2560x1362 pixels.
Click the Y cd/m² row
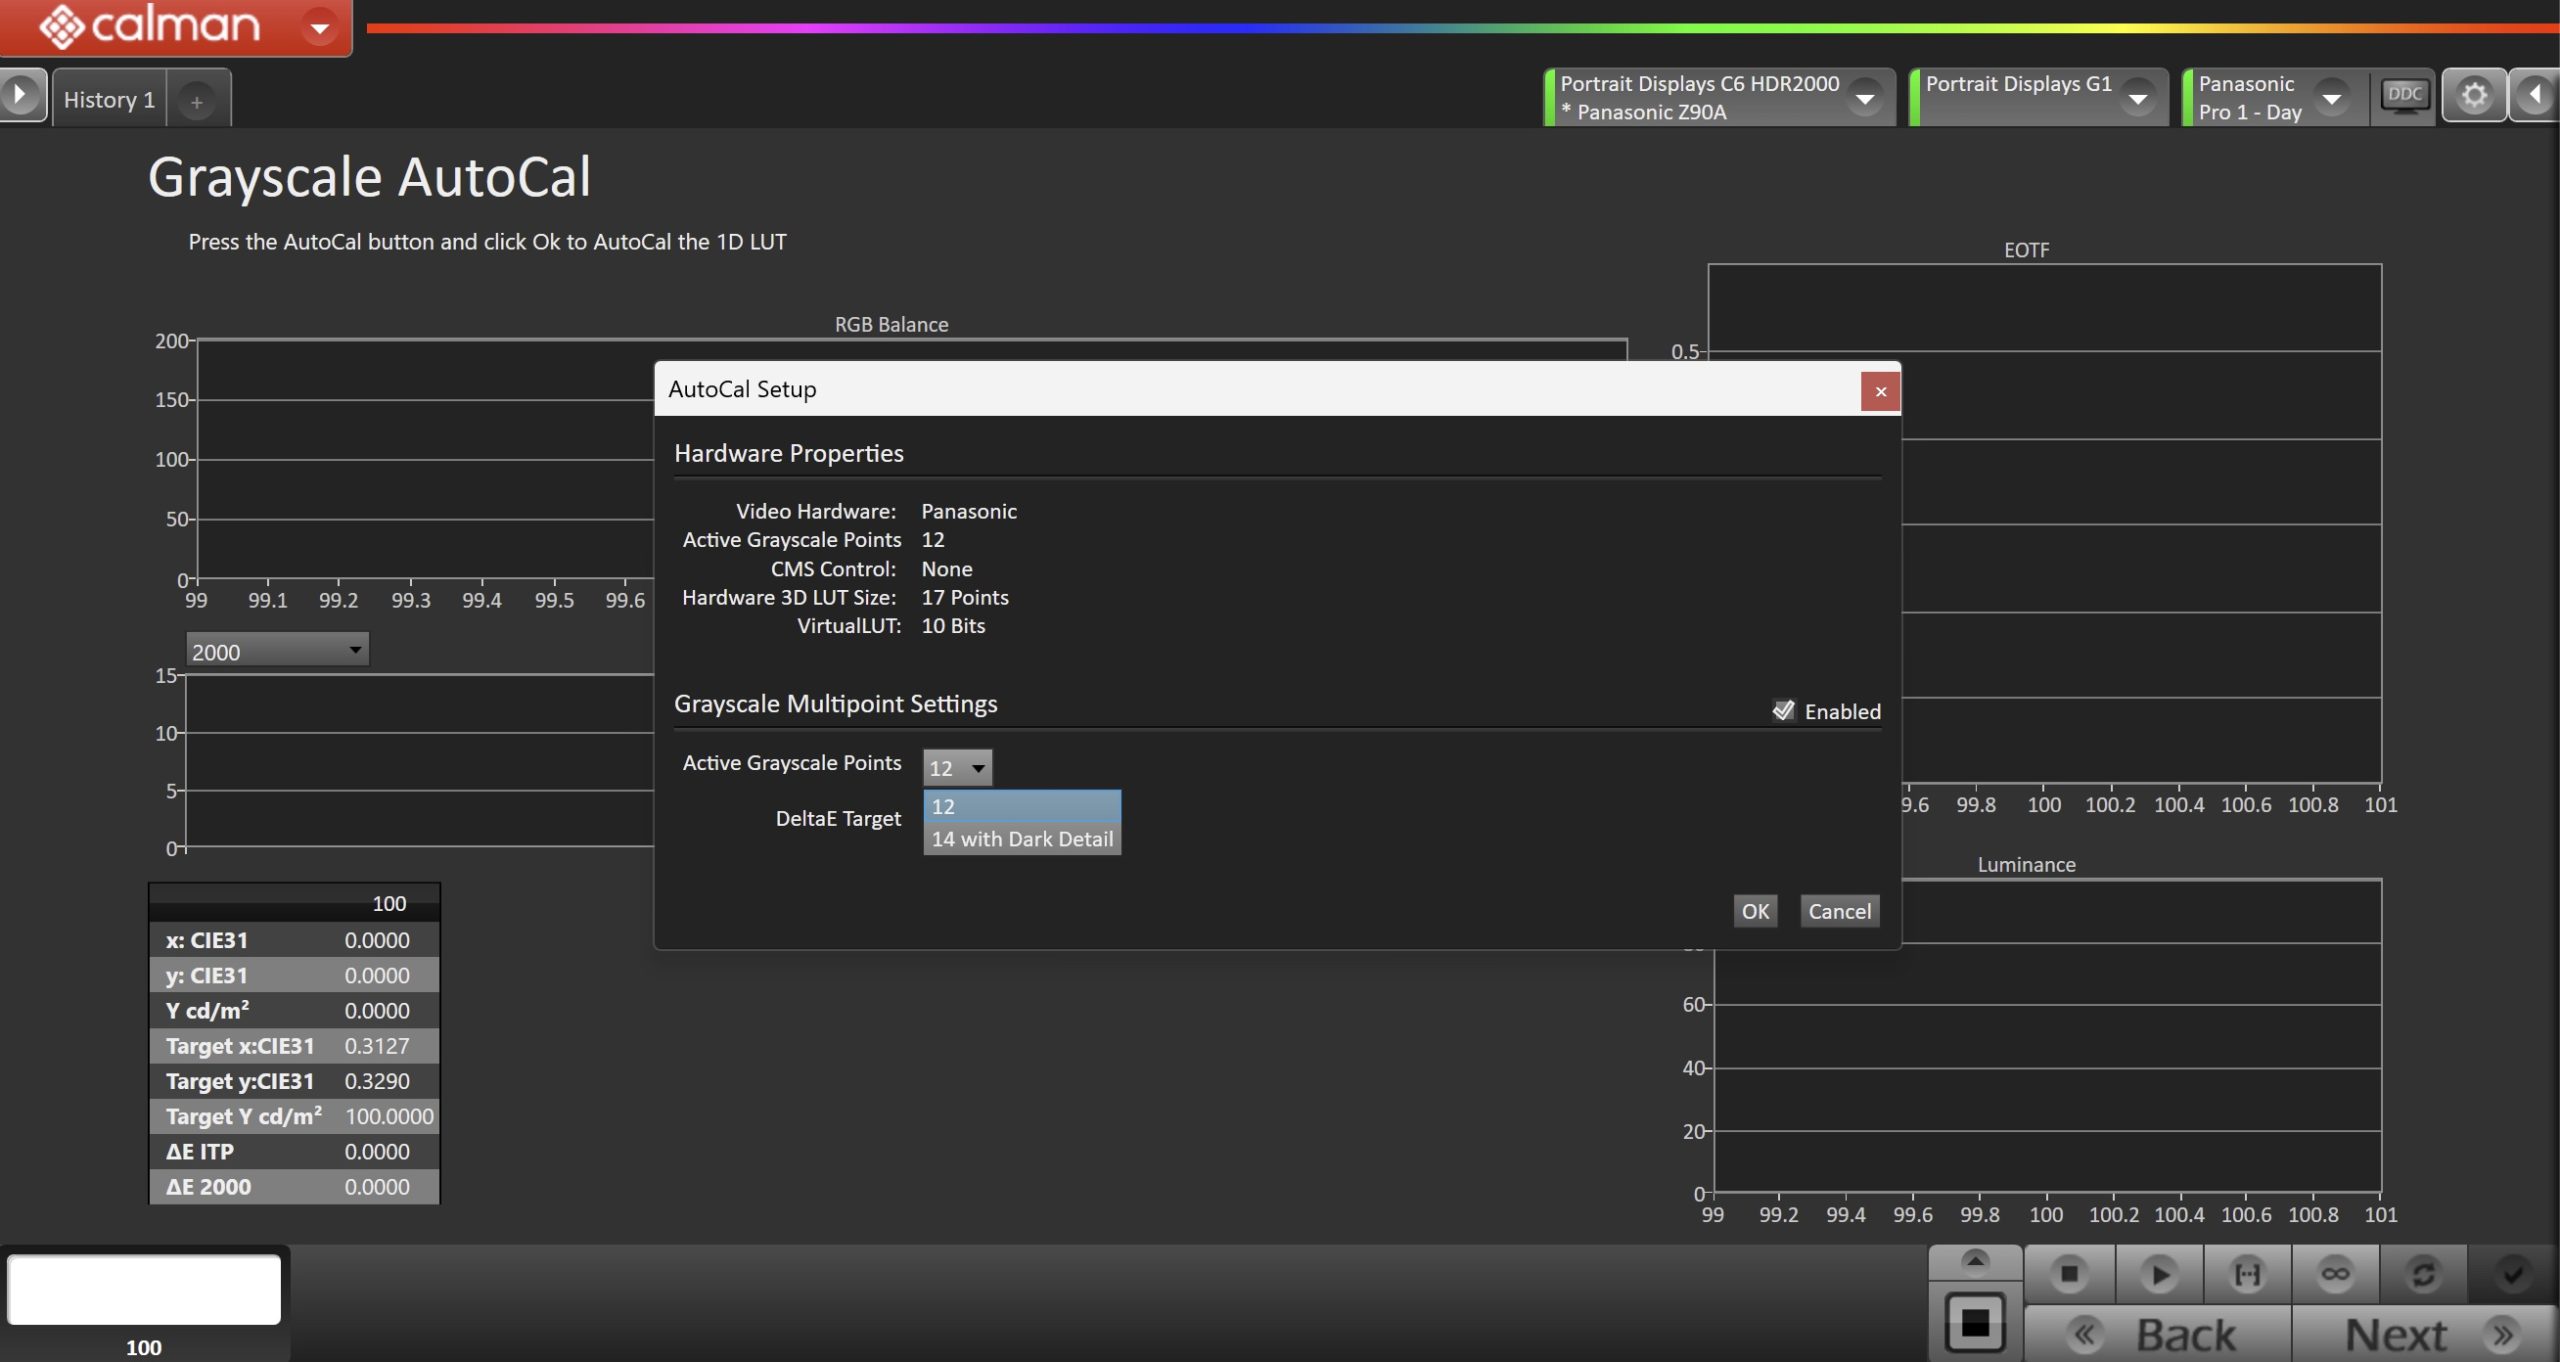pyautogui.click(x=294, y=1010)
